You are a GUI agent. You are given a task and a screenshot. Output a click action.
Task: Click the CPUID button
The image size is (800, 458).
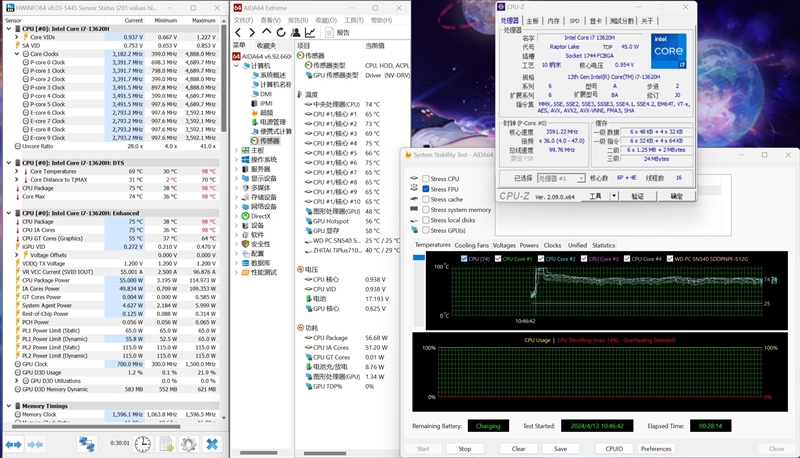614,449
